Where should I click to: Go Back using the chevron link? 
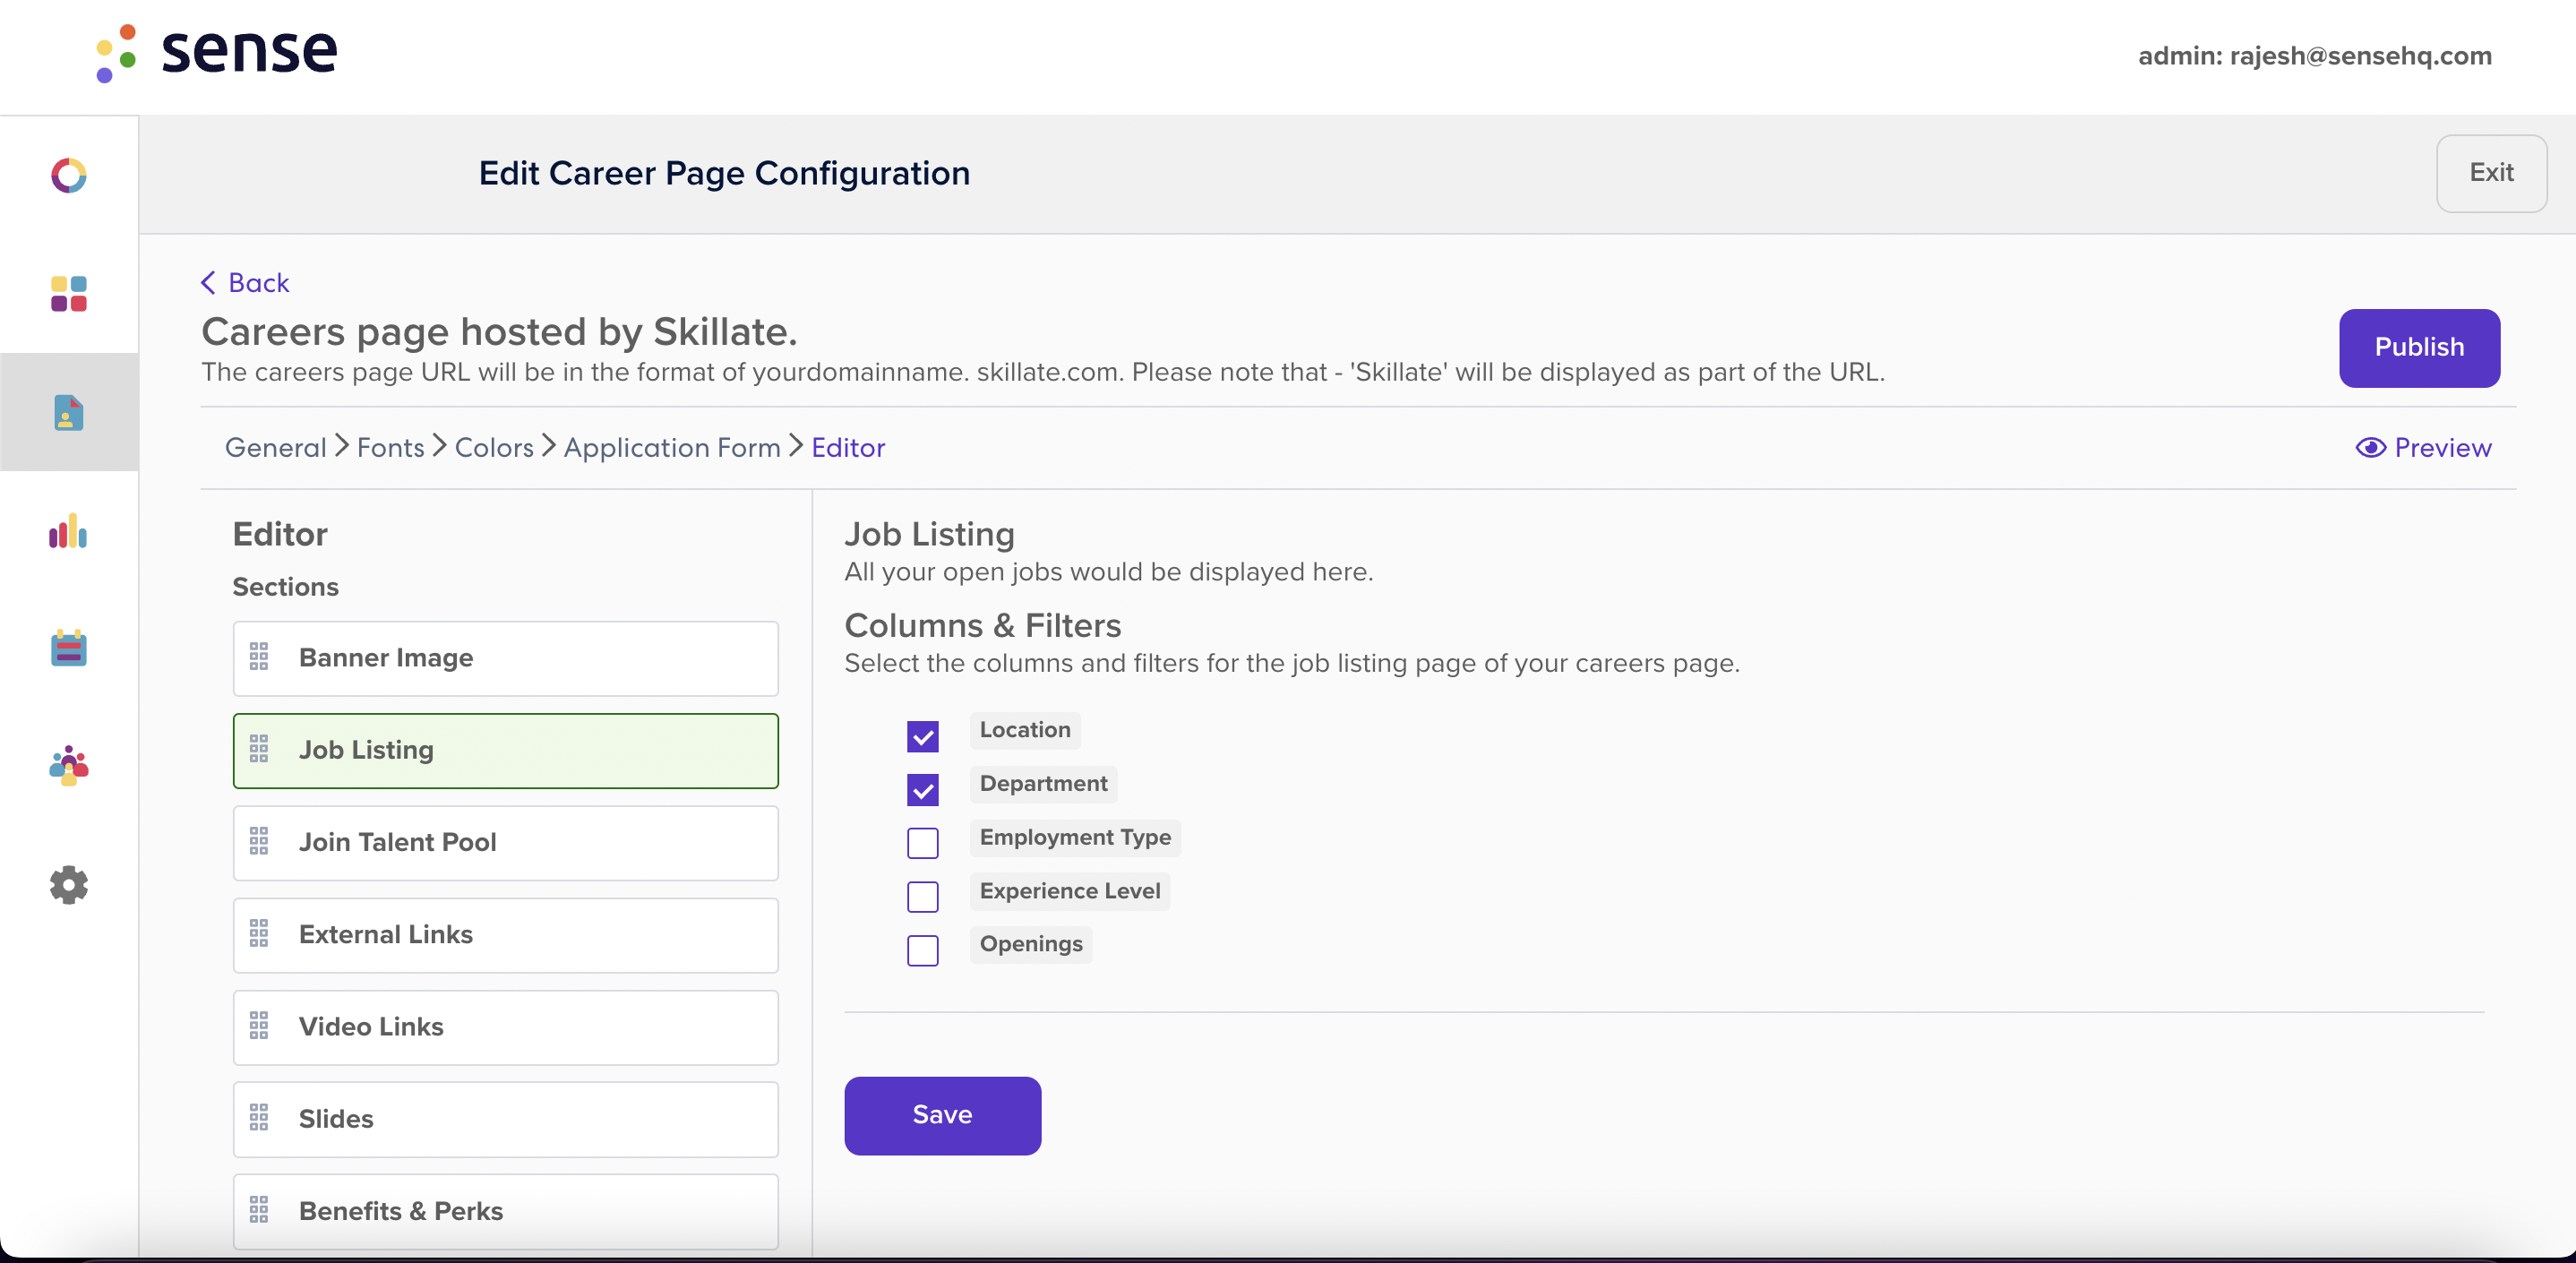pos(245,283)
